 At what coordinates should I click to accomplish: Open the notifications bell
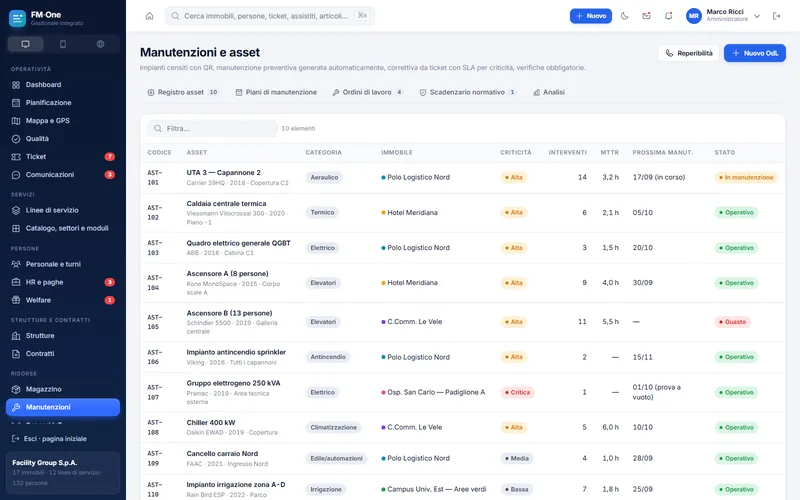[668, 16]
